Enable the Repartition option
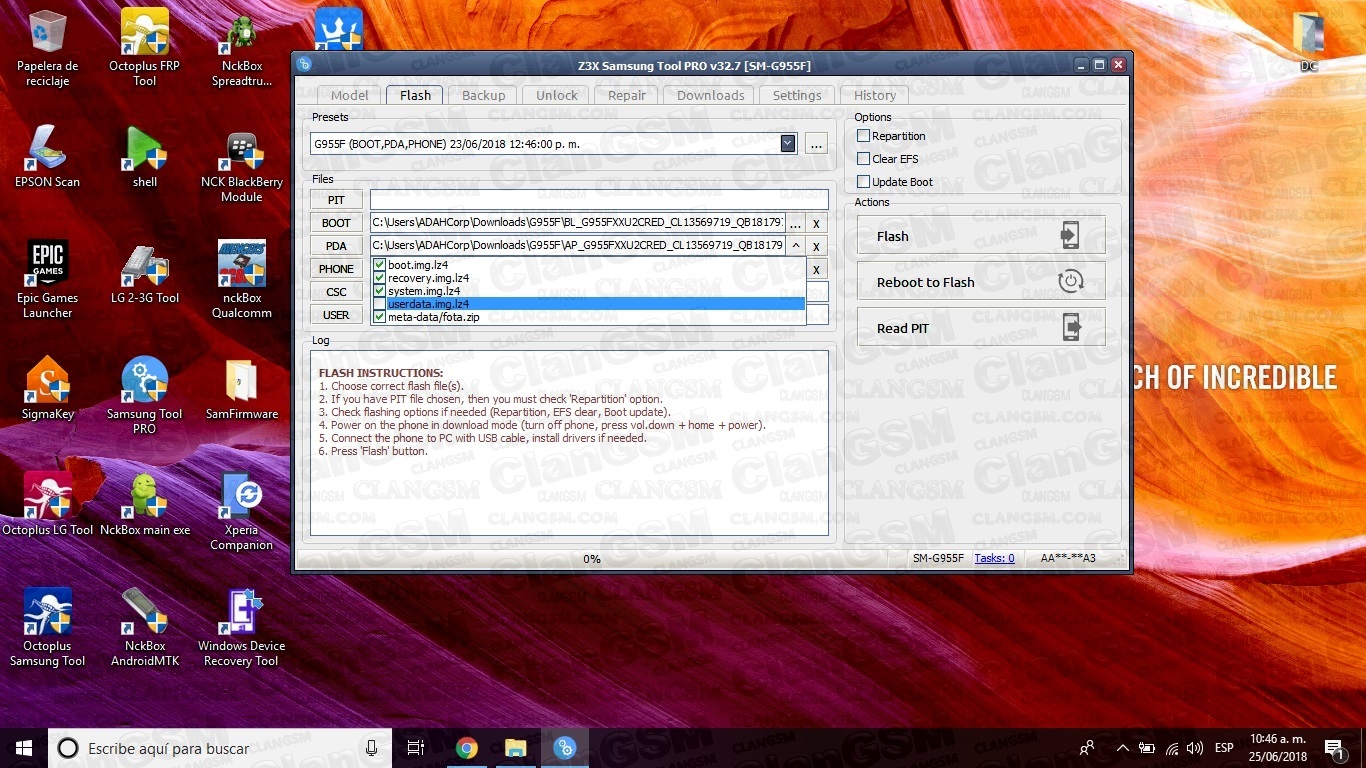 (x=864, y=136)
